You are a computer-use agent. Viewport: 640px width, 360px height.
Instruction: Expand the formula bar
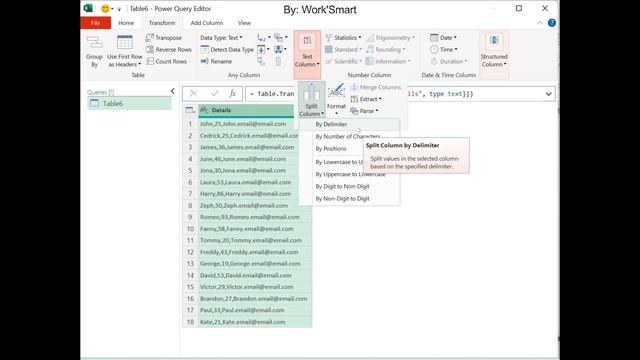(548, 94)
